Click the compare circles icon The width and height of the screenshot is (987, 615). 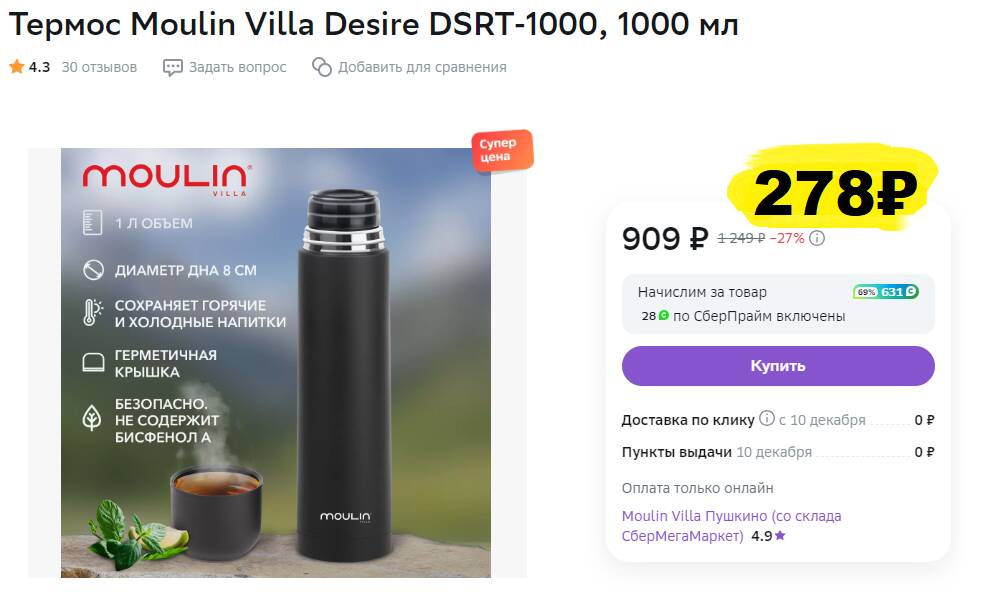click(322, 67)
